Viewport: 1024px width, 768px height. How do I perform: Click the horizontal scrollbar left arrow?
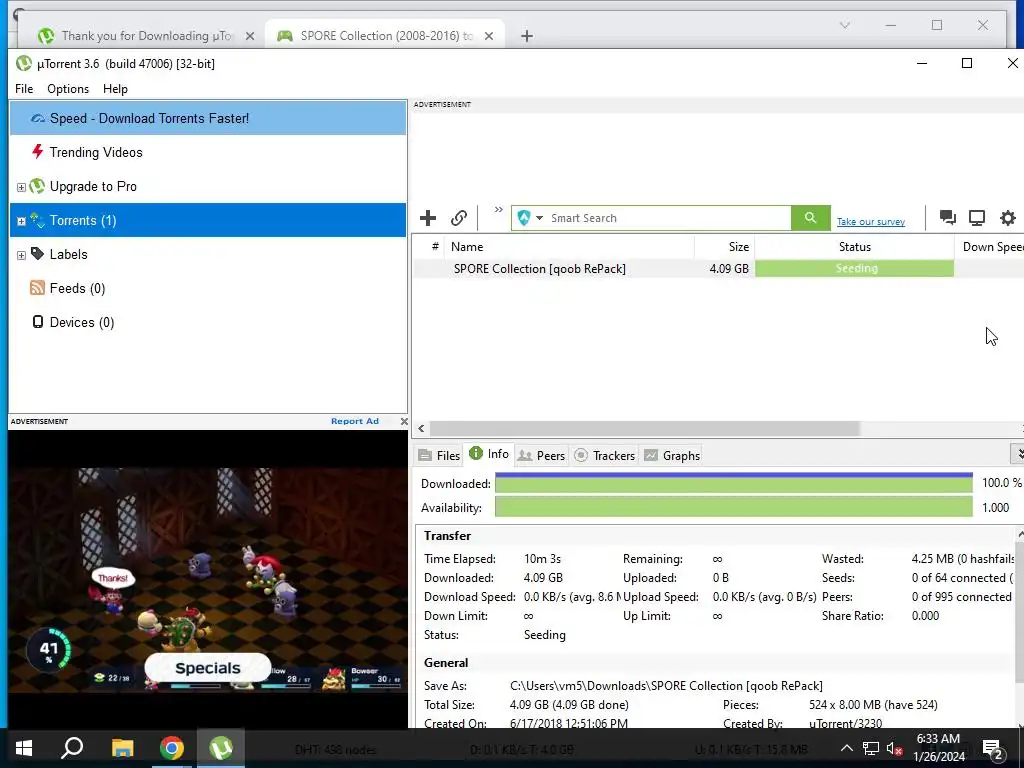point(421,428)
